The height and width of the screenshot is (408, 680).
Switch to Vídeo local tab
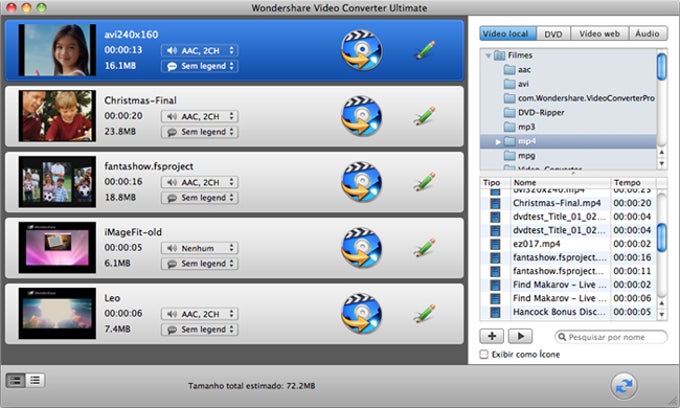(508, 33)
